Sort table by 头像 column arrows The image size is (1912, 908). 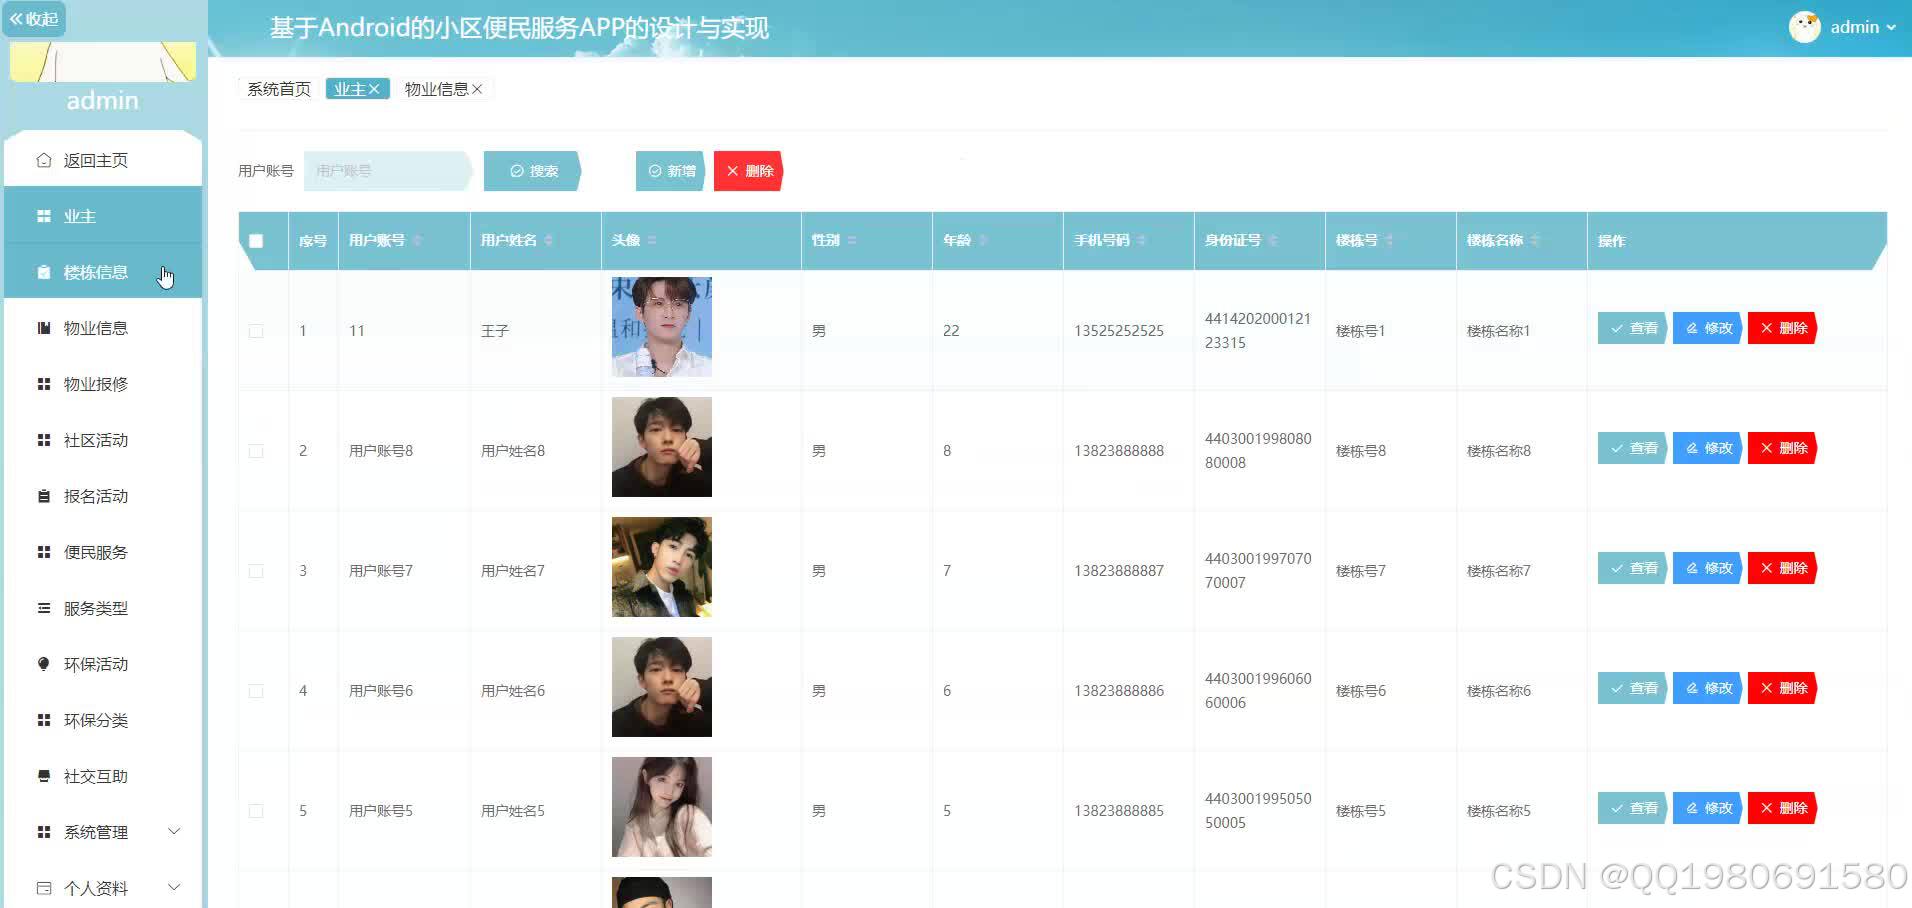click(651, 240)
